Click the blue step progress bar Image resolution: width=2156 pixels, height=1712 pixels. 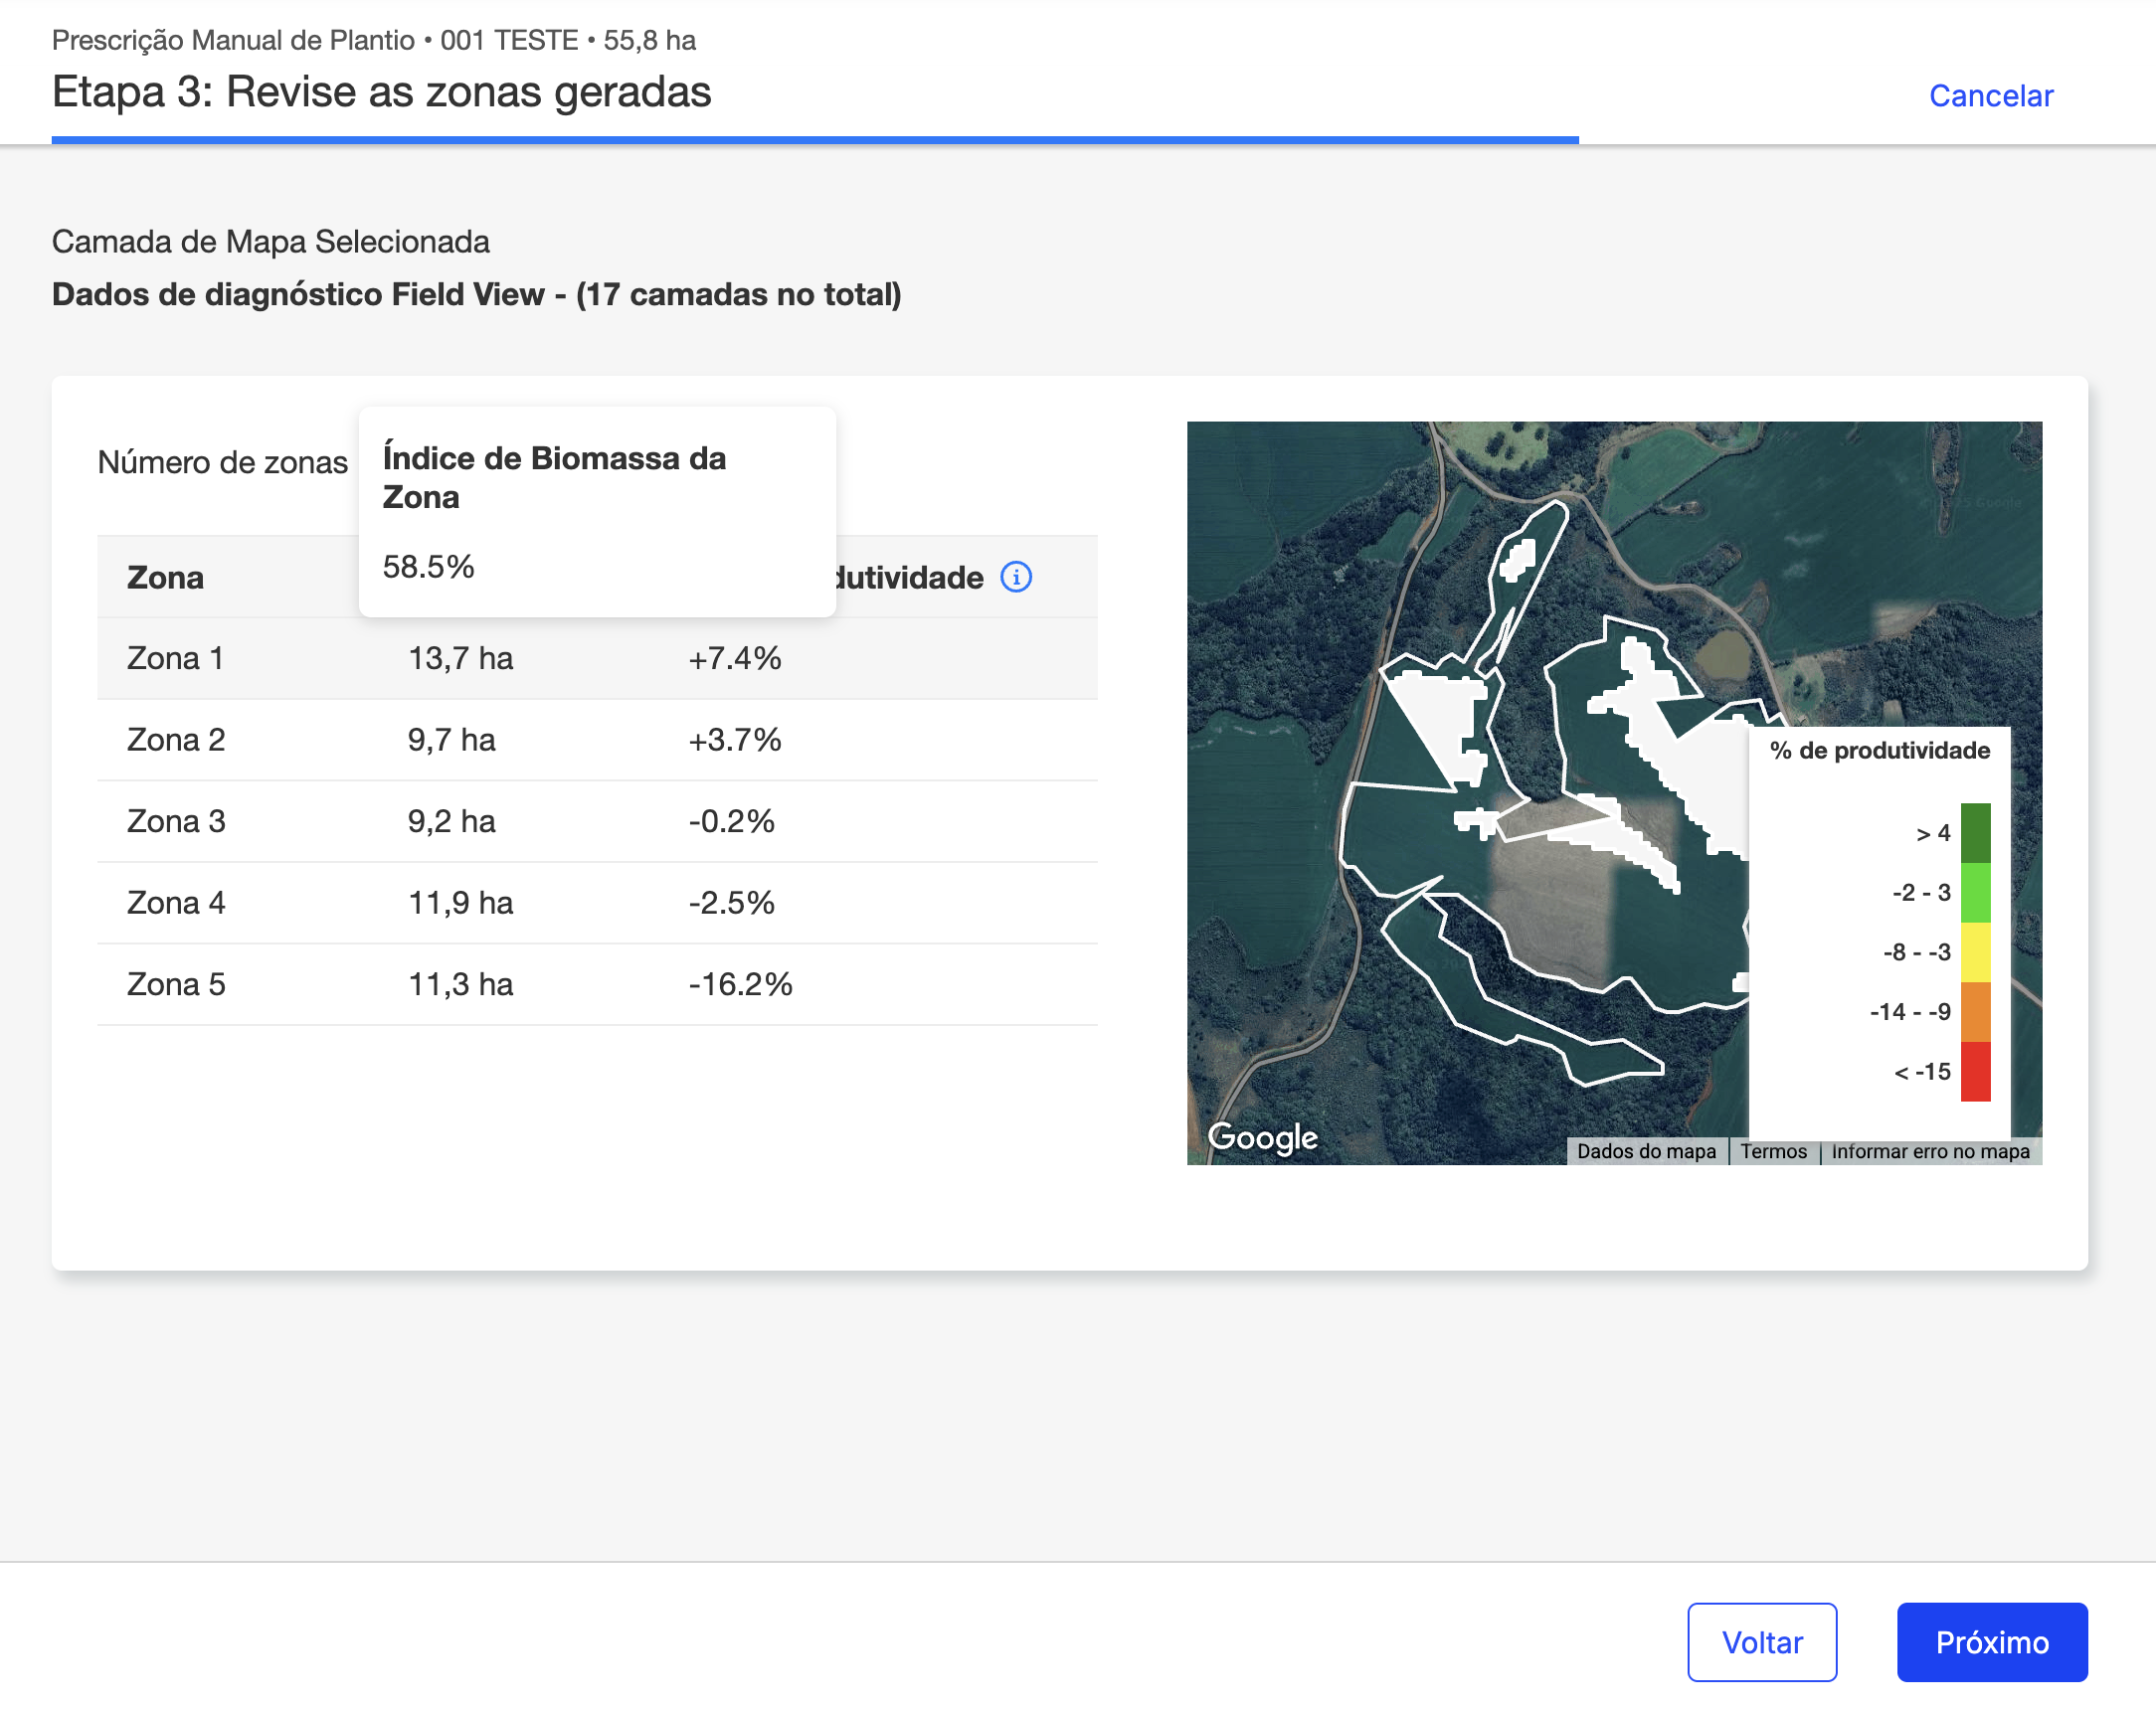click(x=814, y=140)
